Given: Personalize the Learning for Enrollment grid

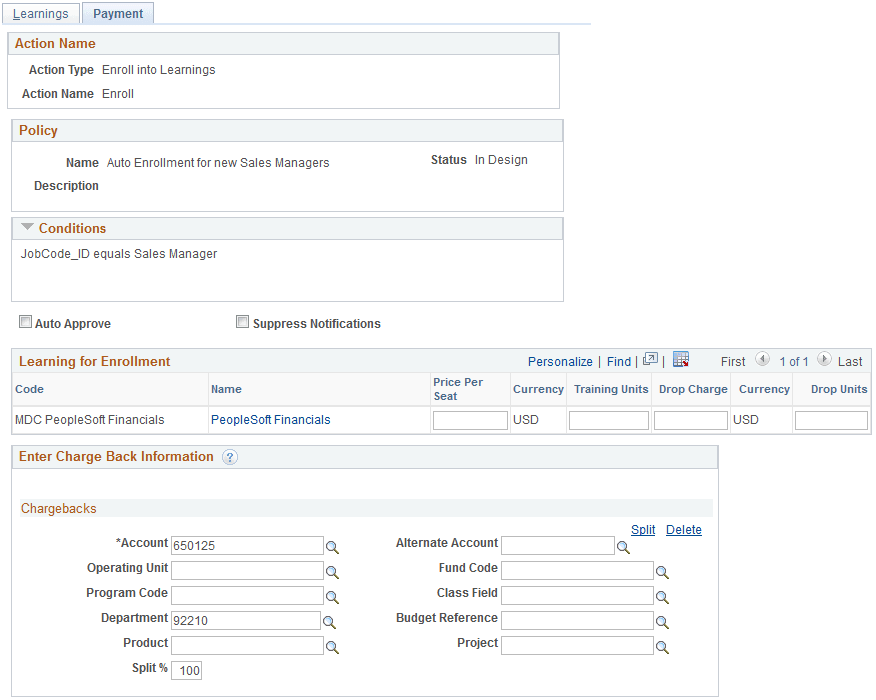Looking at the screenshot, I should click(x=560, y=361).
